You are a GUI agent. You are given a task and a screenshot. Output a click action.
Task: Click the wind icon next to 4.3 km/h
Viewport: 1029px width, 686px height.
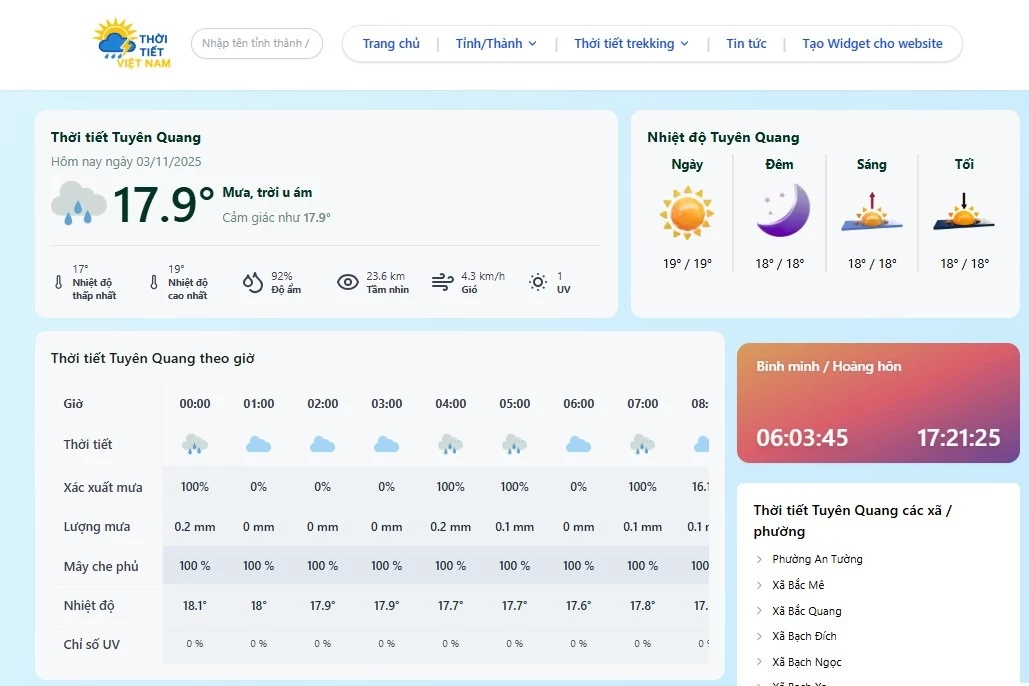[x=442, y=283]
